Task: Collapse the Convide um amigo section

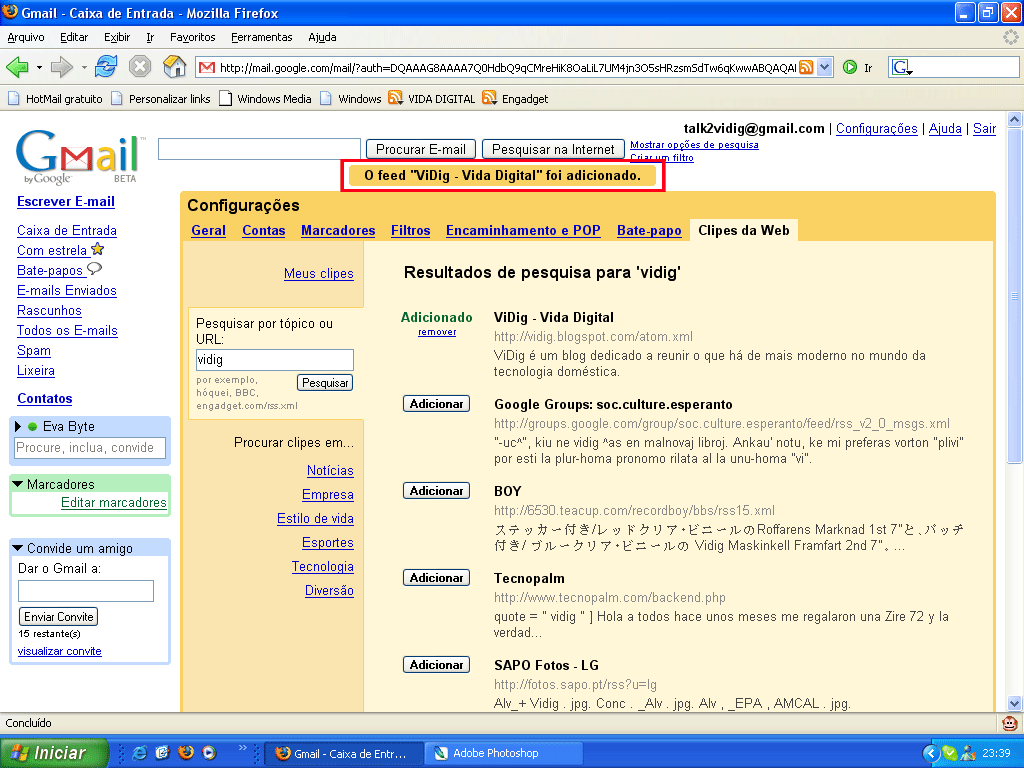Action: click(18, 549)
